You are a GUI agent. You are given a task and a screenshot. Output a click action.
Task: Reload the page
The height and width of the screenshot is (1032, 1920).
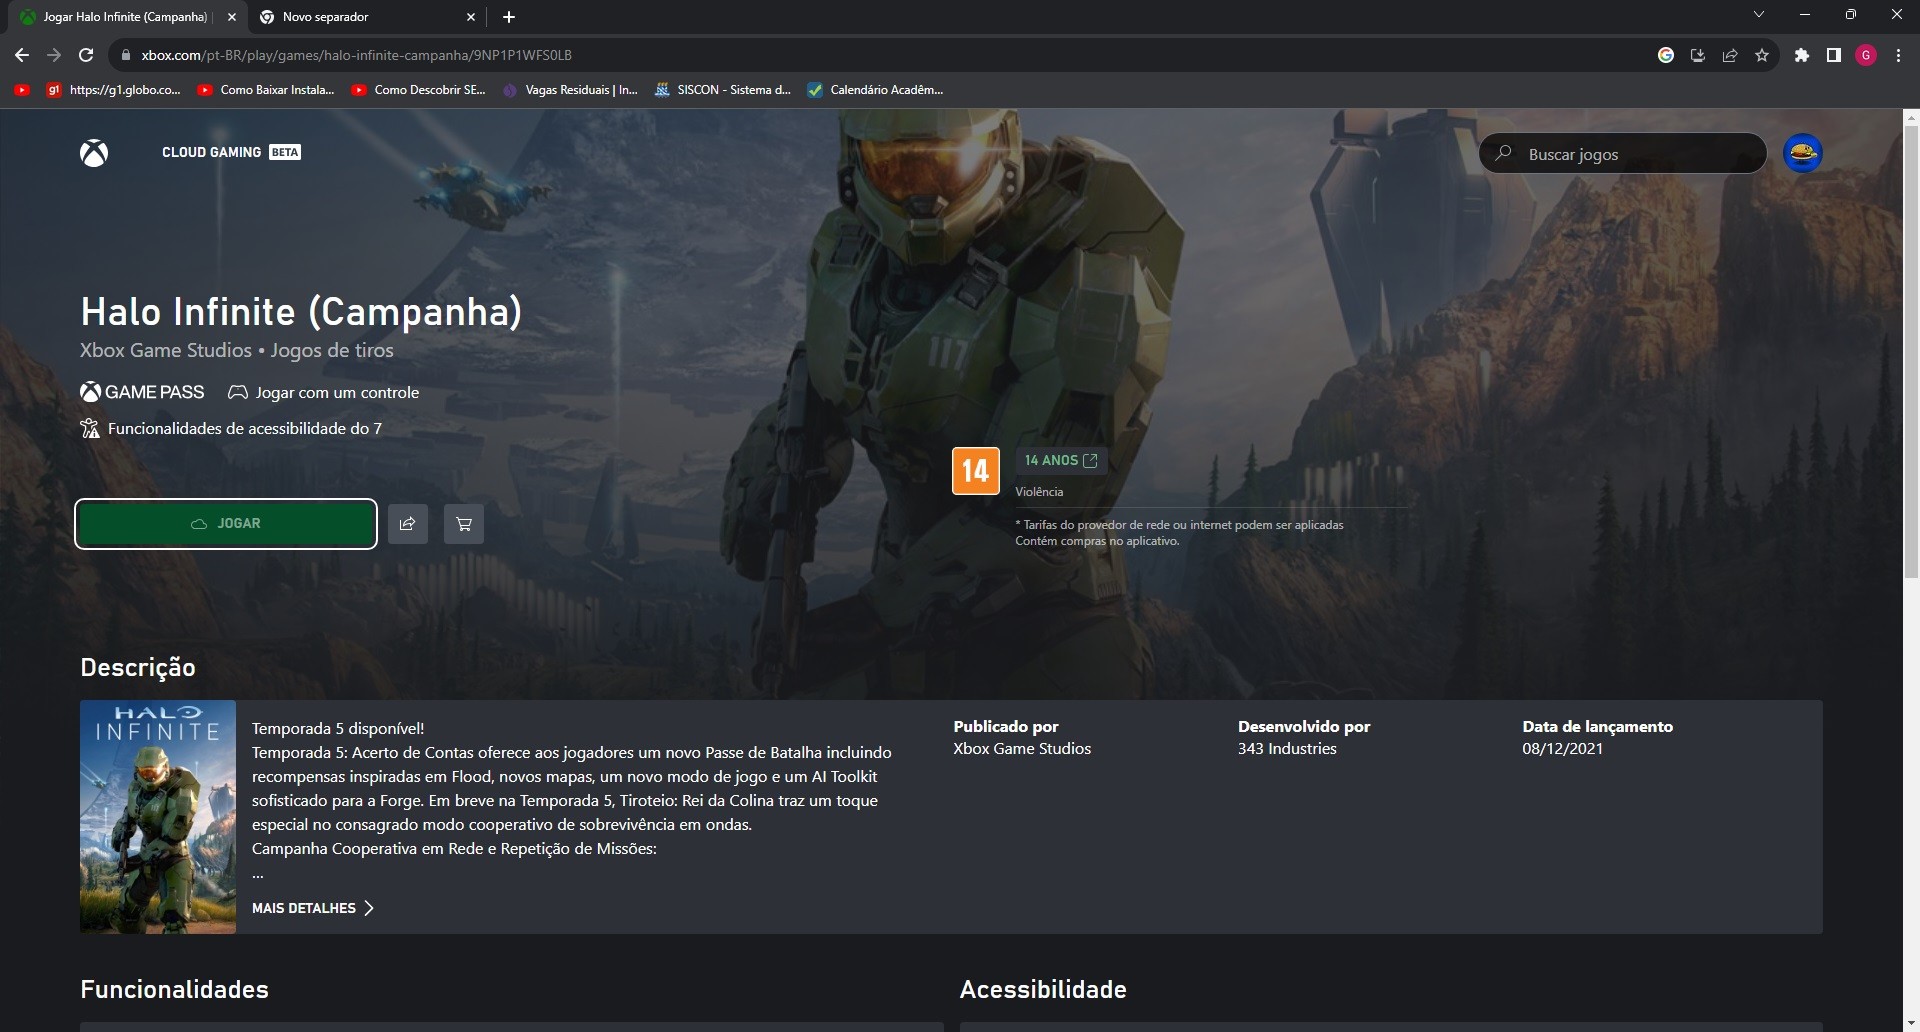coord(86,55)
